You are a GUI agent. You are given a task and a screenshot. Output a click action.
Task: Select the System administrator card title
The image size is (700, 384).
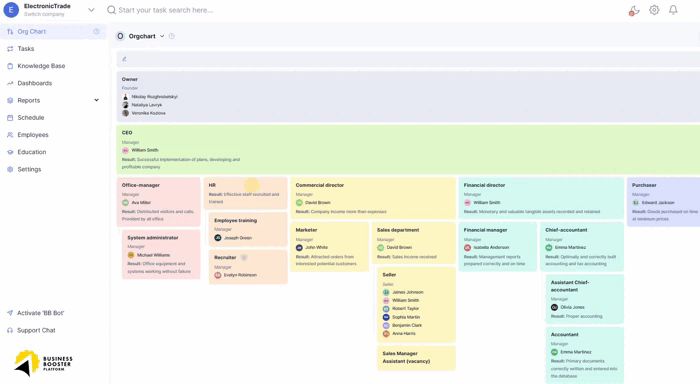tap(153, 238)
